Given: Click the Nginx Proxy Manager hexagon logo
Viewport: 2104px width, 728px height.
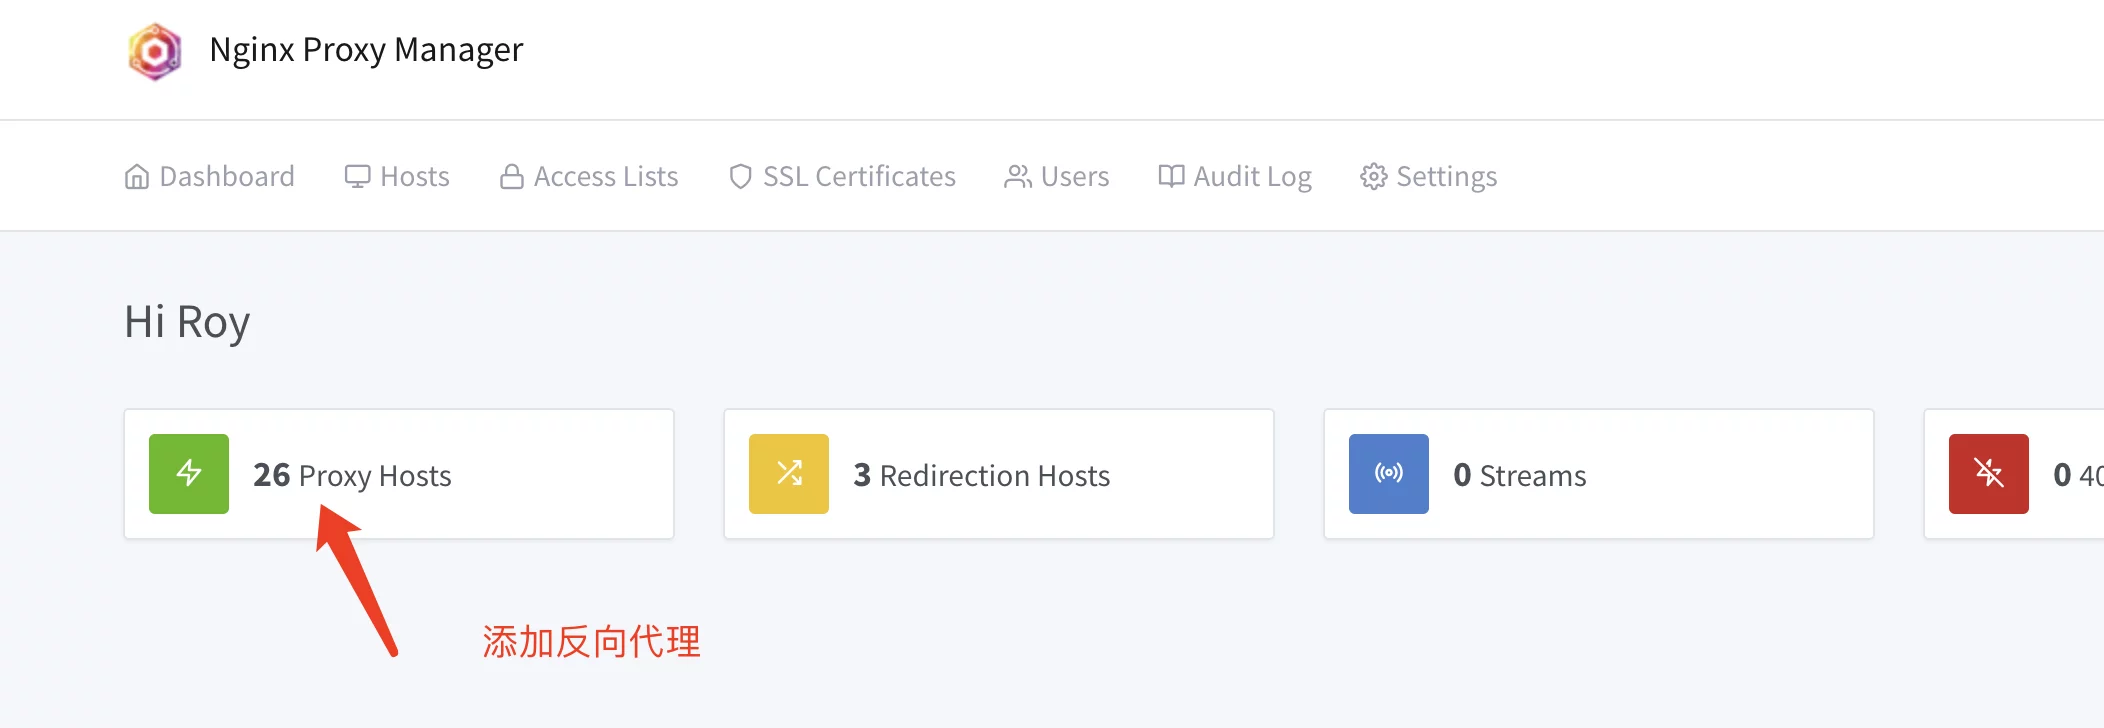Looking at the screenshot, I should point(155,51).
